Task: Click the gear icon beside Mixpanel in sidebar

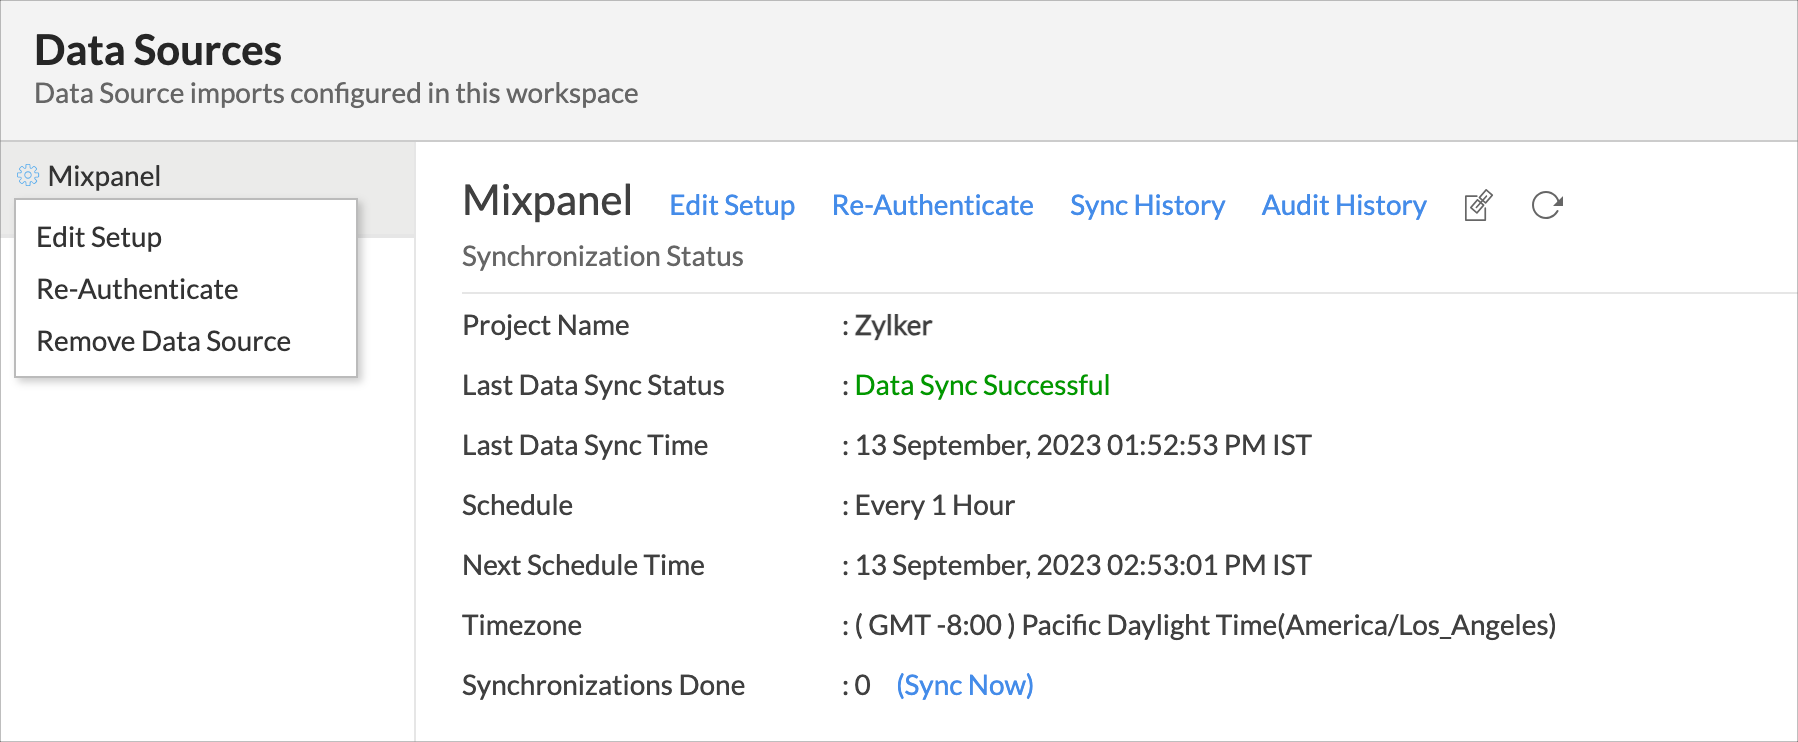Action: (x=28, y=176)
